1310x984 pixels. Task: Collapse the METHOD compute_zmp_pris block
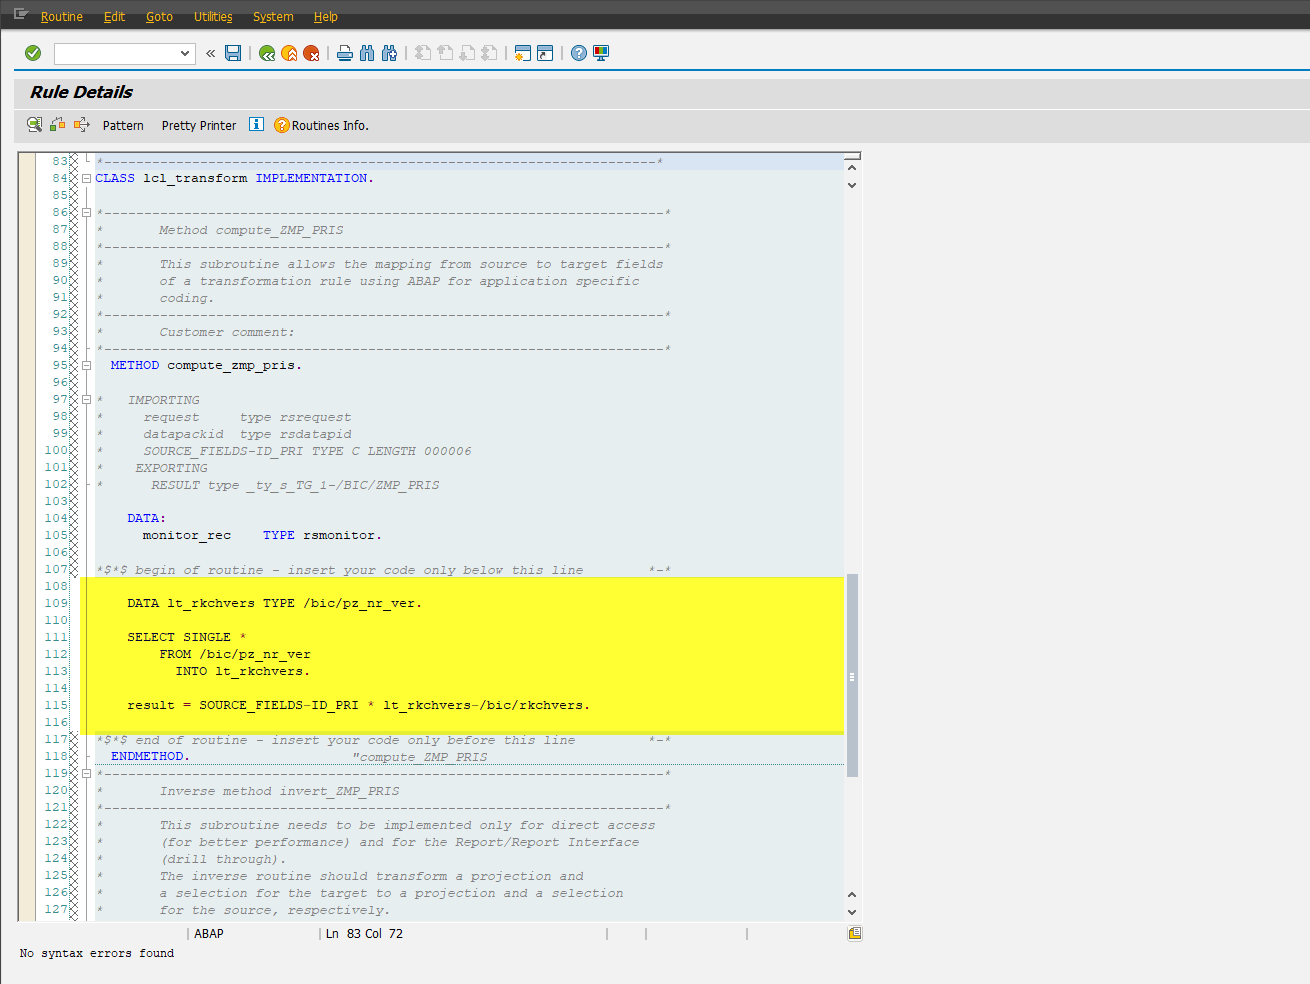click(87, 366)
